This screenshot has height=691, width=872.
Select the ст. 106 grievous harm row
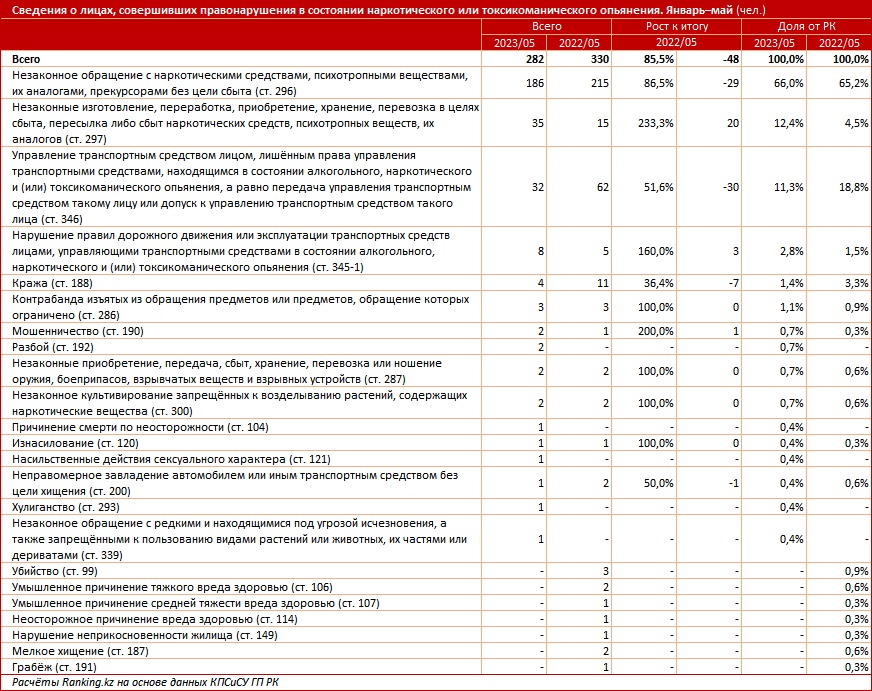172,587
